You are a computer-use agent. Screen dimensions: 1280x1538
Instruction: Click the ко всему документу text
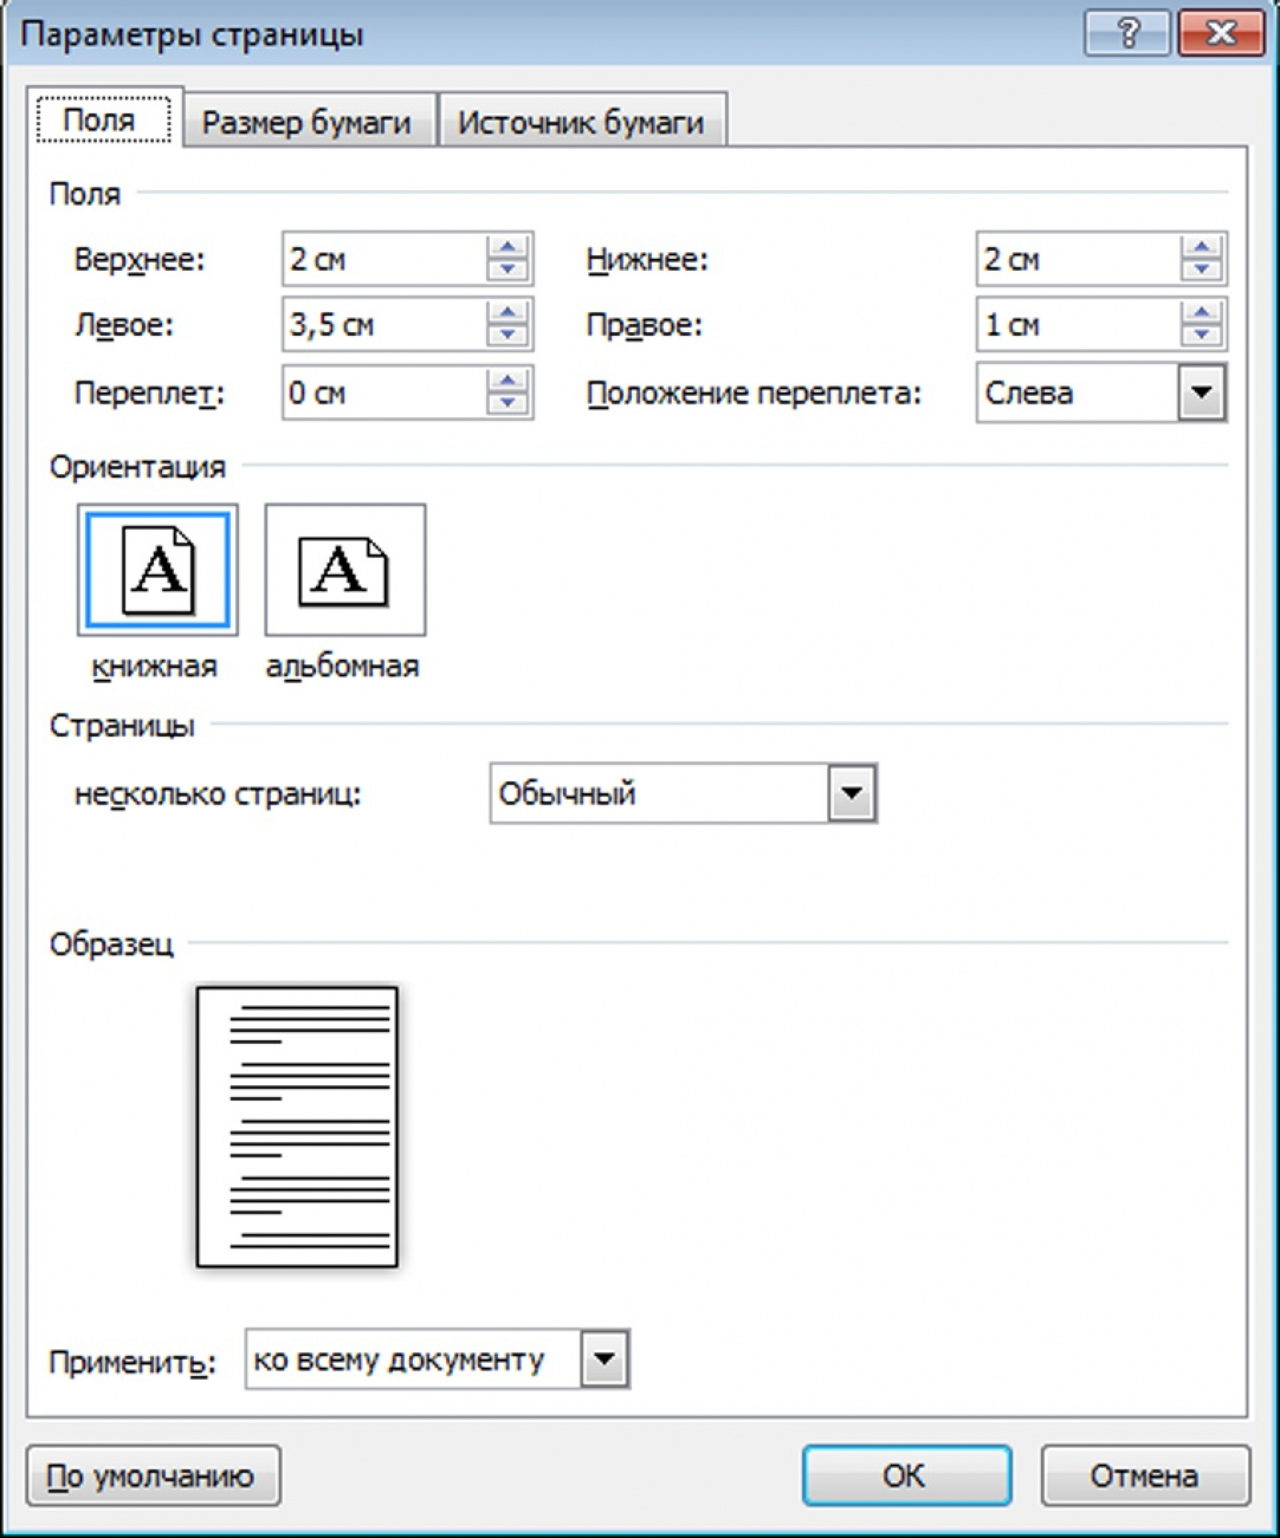pos(399,1360)
